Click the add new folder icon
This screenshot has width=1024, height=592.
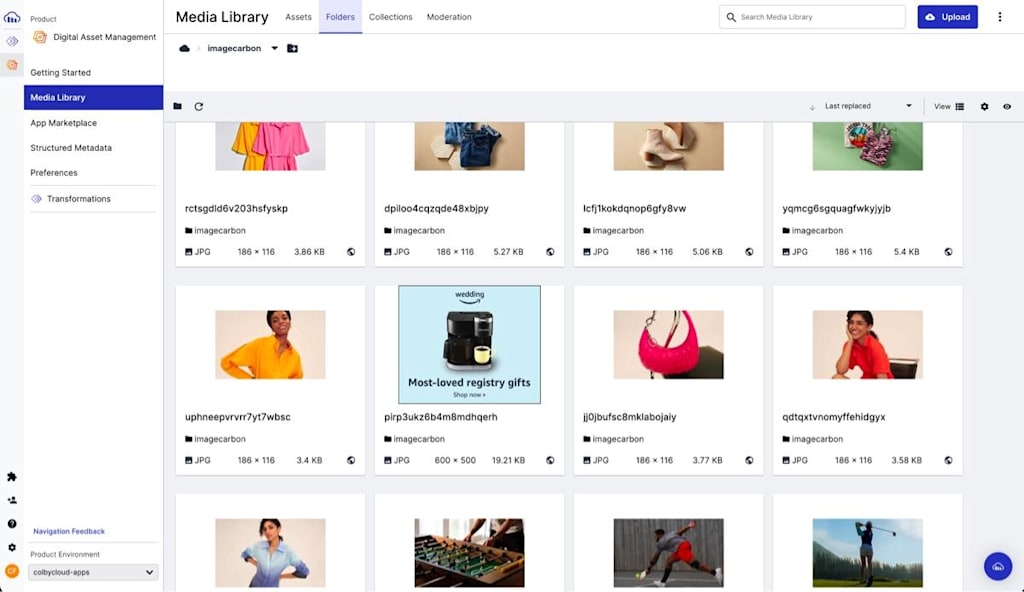pos(293,48)
